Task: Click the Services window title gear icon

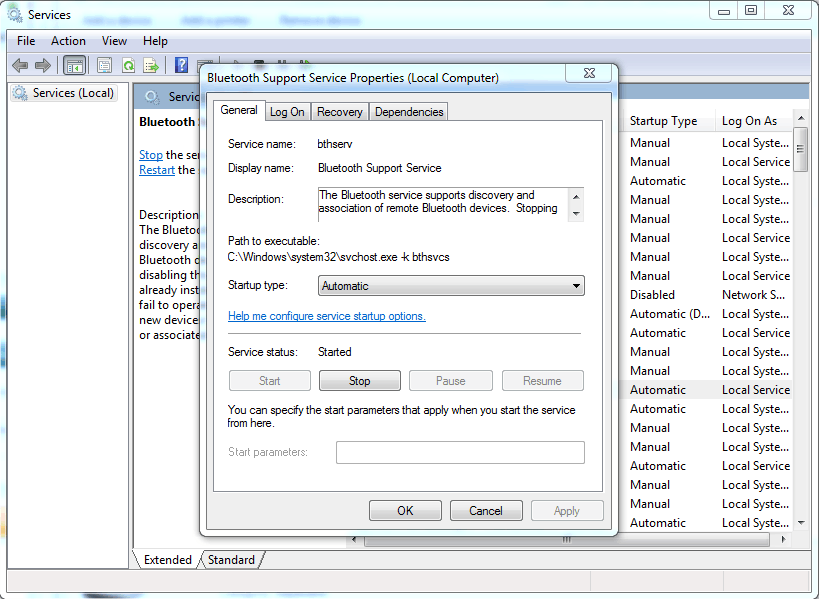Action: 15,14
